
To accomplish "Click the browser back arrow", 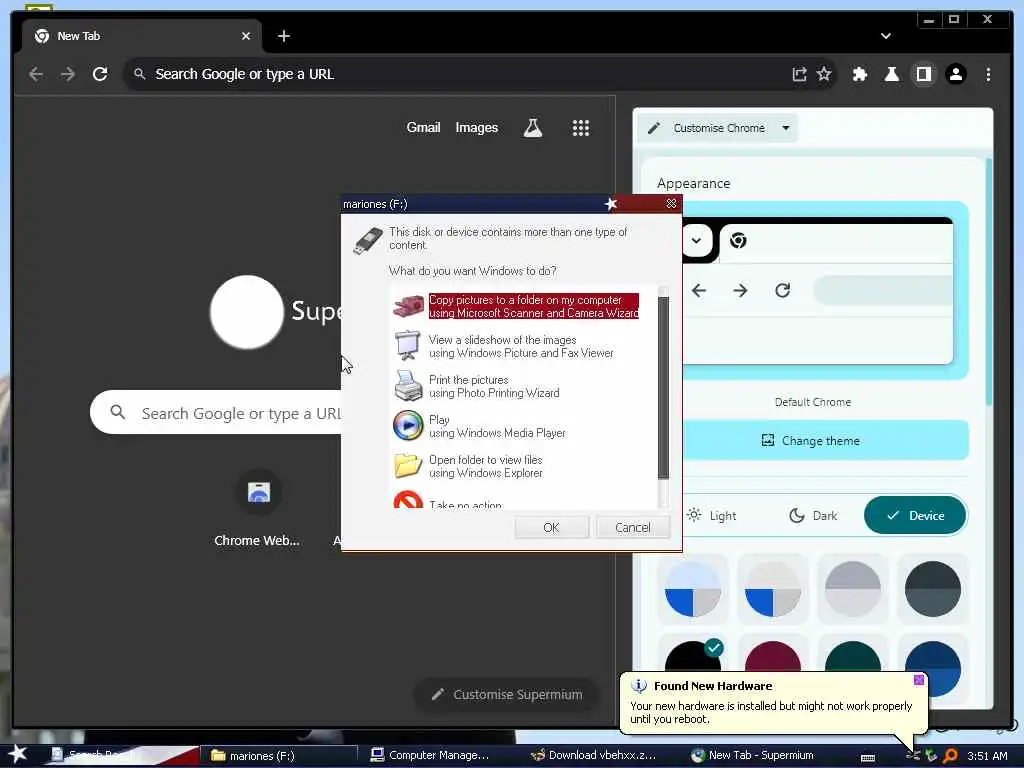I will coord(36,74).
